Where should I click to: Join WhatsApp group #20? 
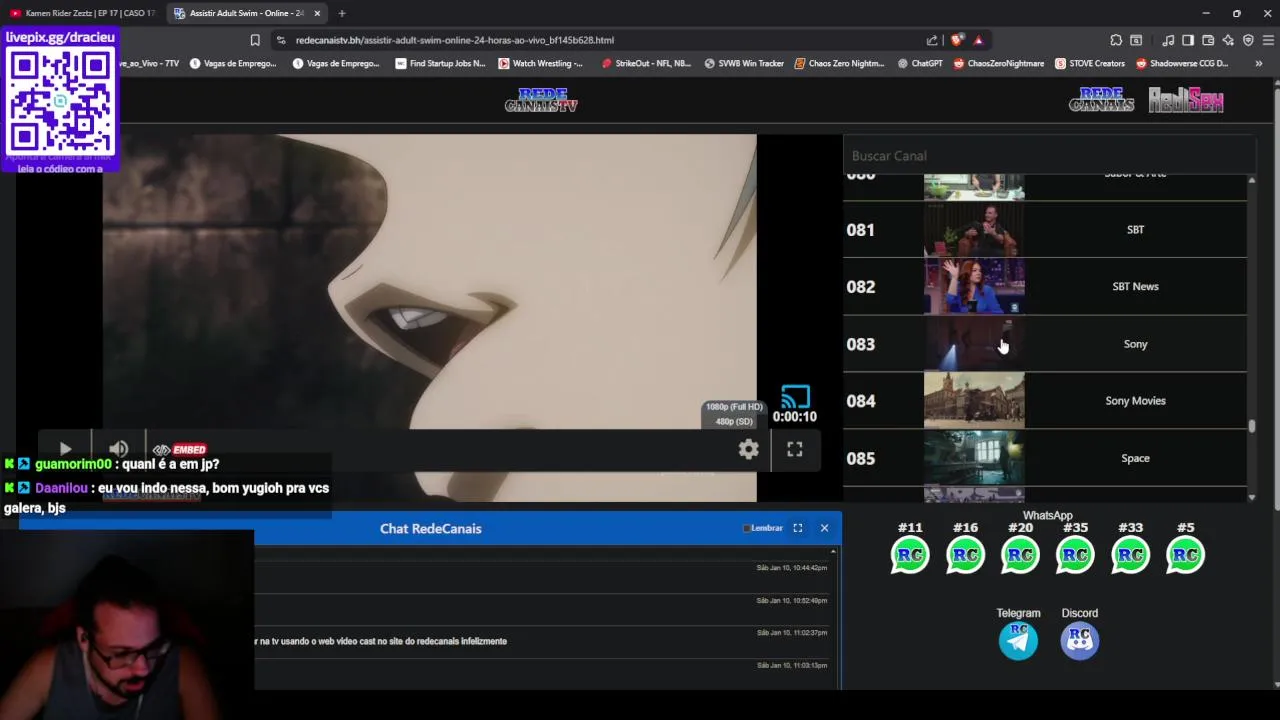[1020, 555]
